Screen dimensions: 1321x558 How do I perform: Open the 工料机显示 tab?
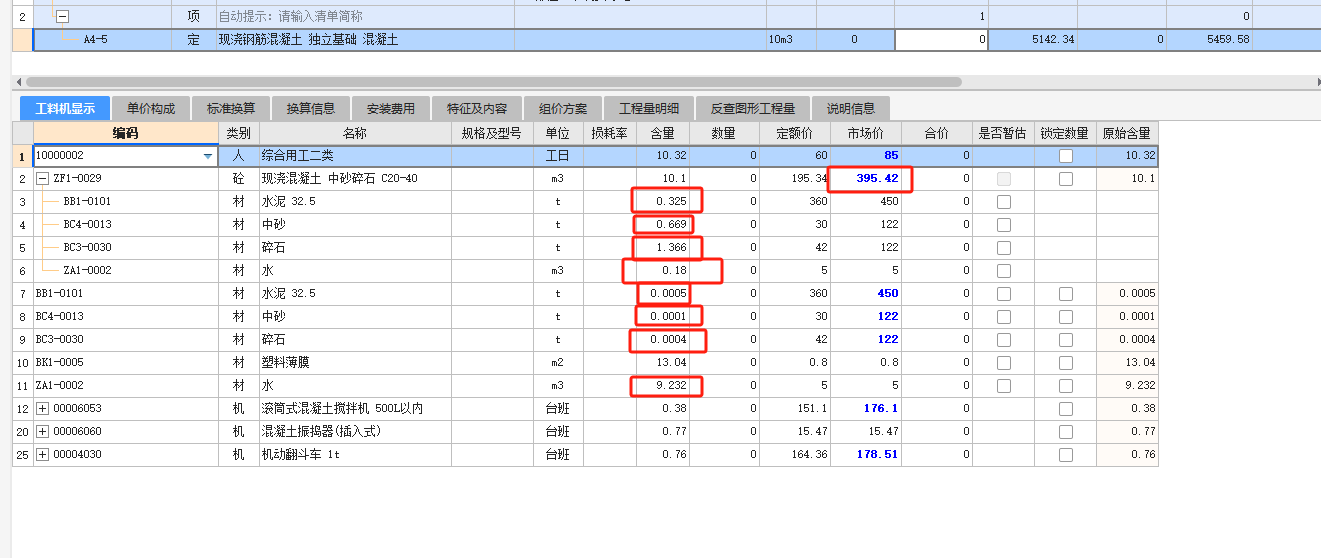65,108
